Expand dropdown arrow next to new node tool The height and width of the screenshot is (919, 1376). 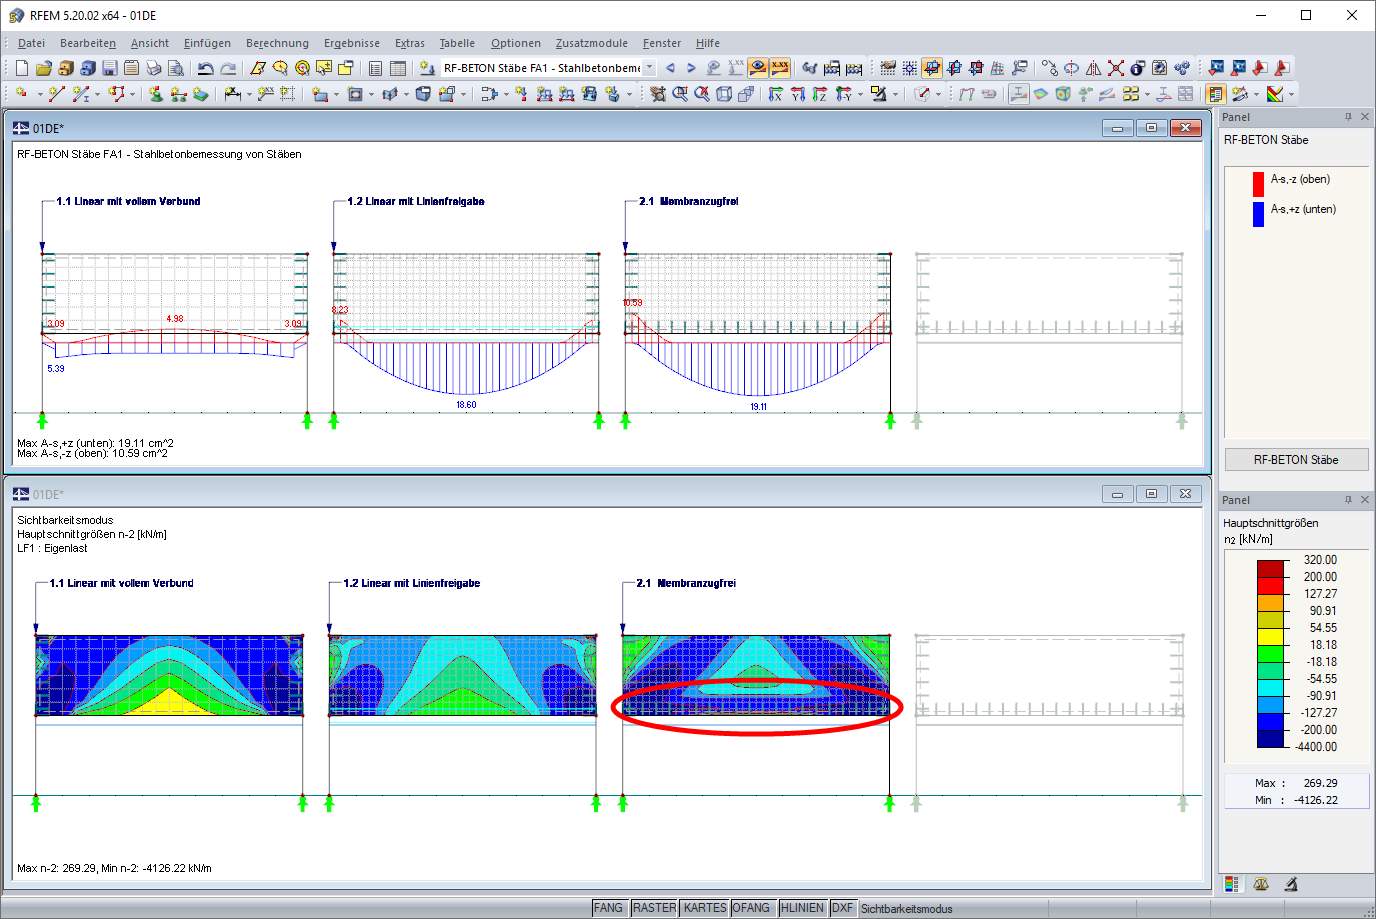pos(40,94)
